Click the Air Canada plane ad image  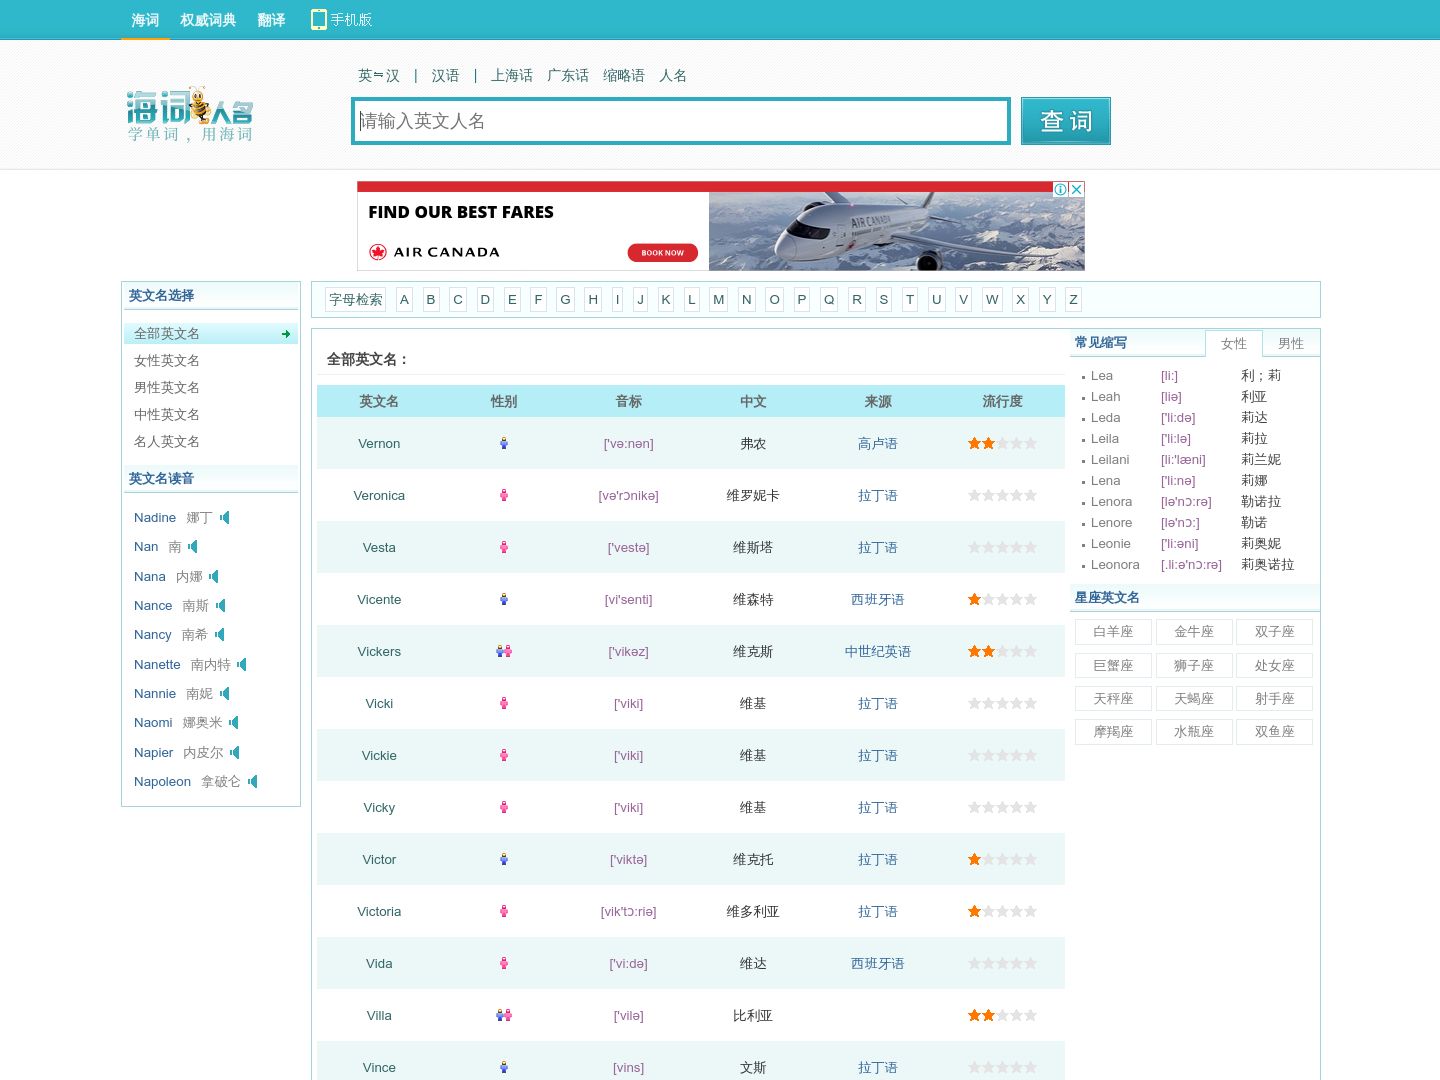(896, 231)
